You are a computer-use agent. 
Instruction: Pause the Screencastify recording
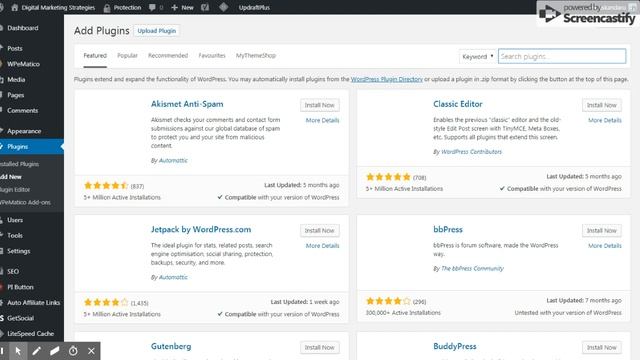pos(2,351)
